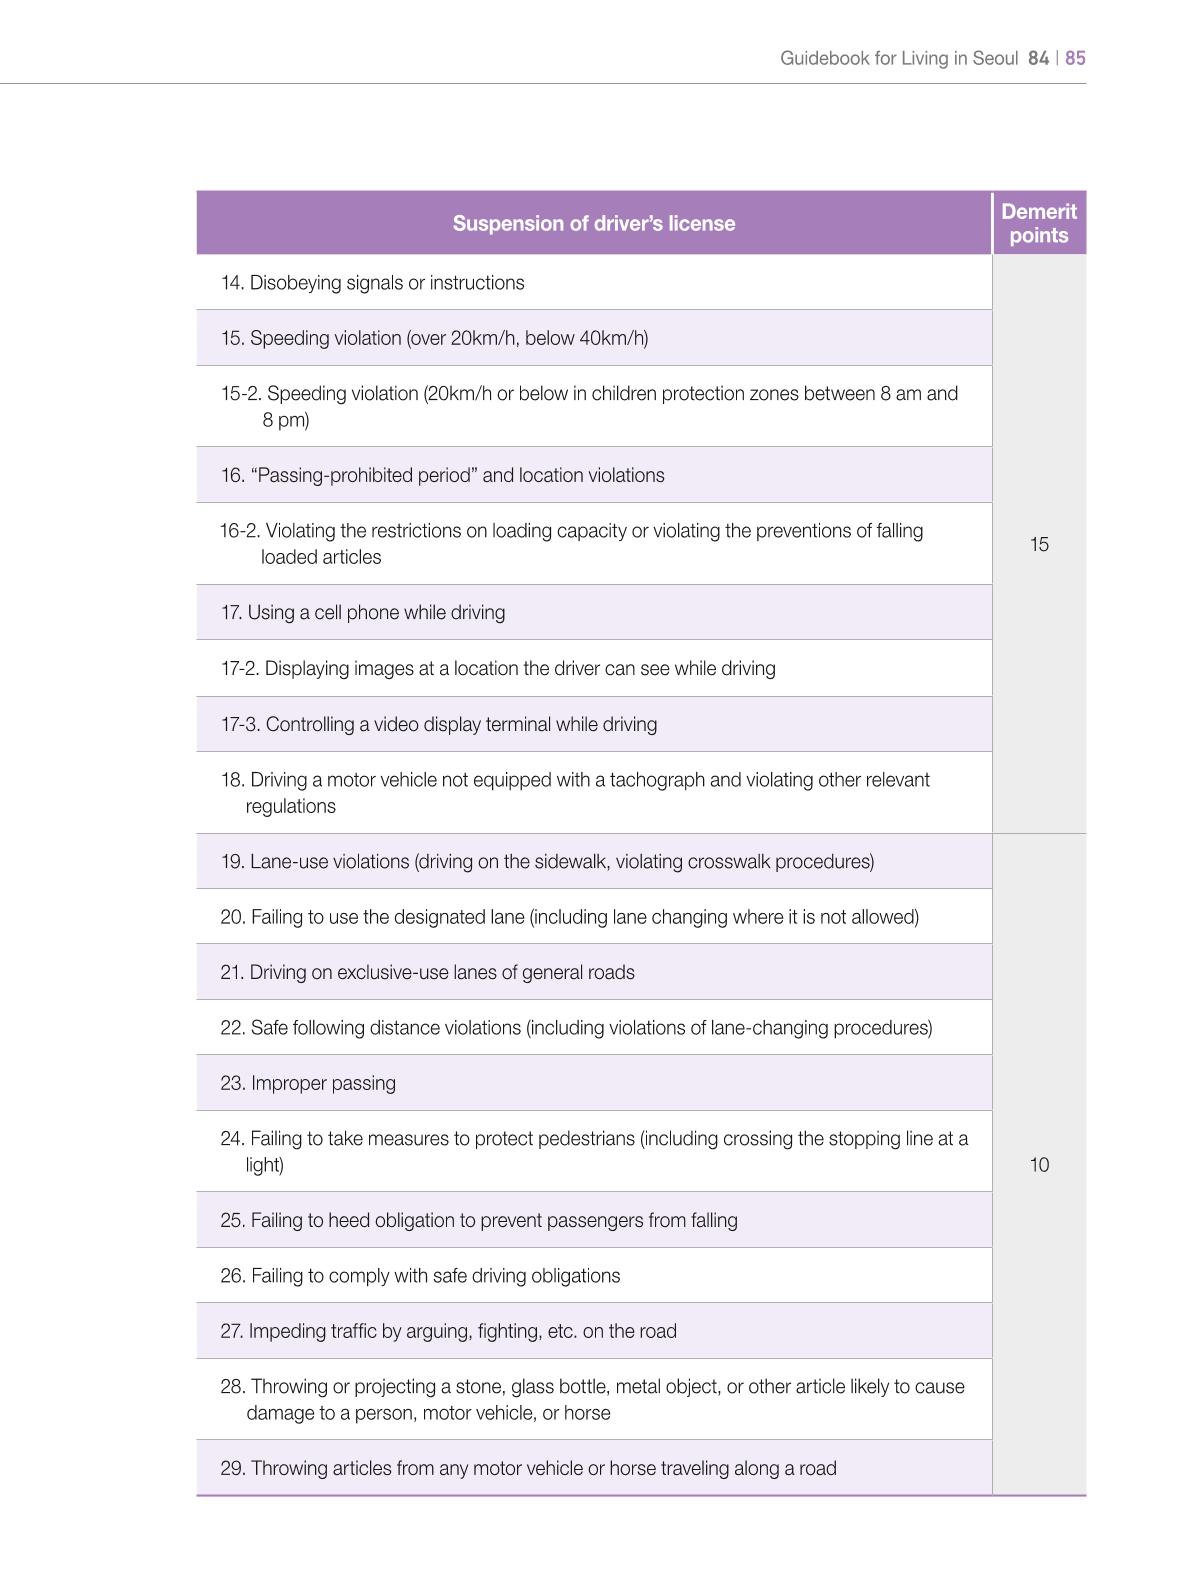The width and height of the screenshot is (1181, 1574).
Task: Click row 20 designated lane failure
Action: pyautogui.click(x=594, y=917)
